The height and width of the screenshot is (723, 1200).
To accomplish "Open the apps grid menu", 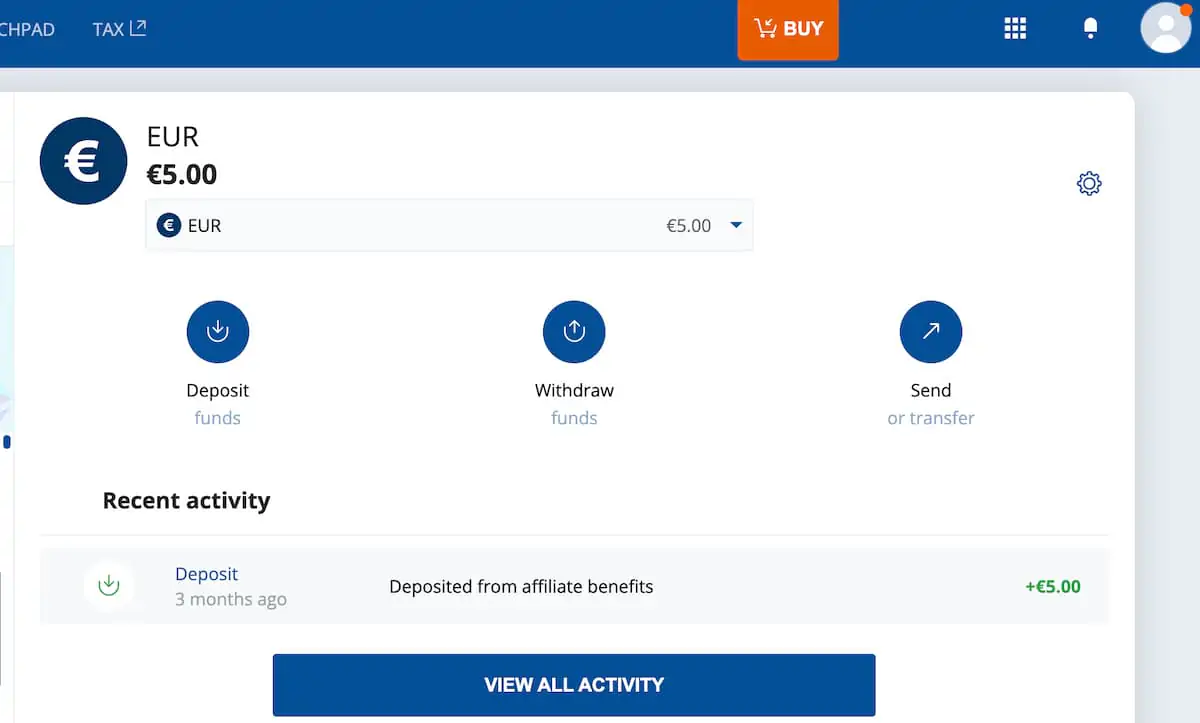I will tap(1015, 29).
